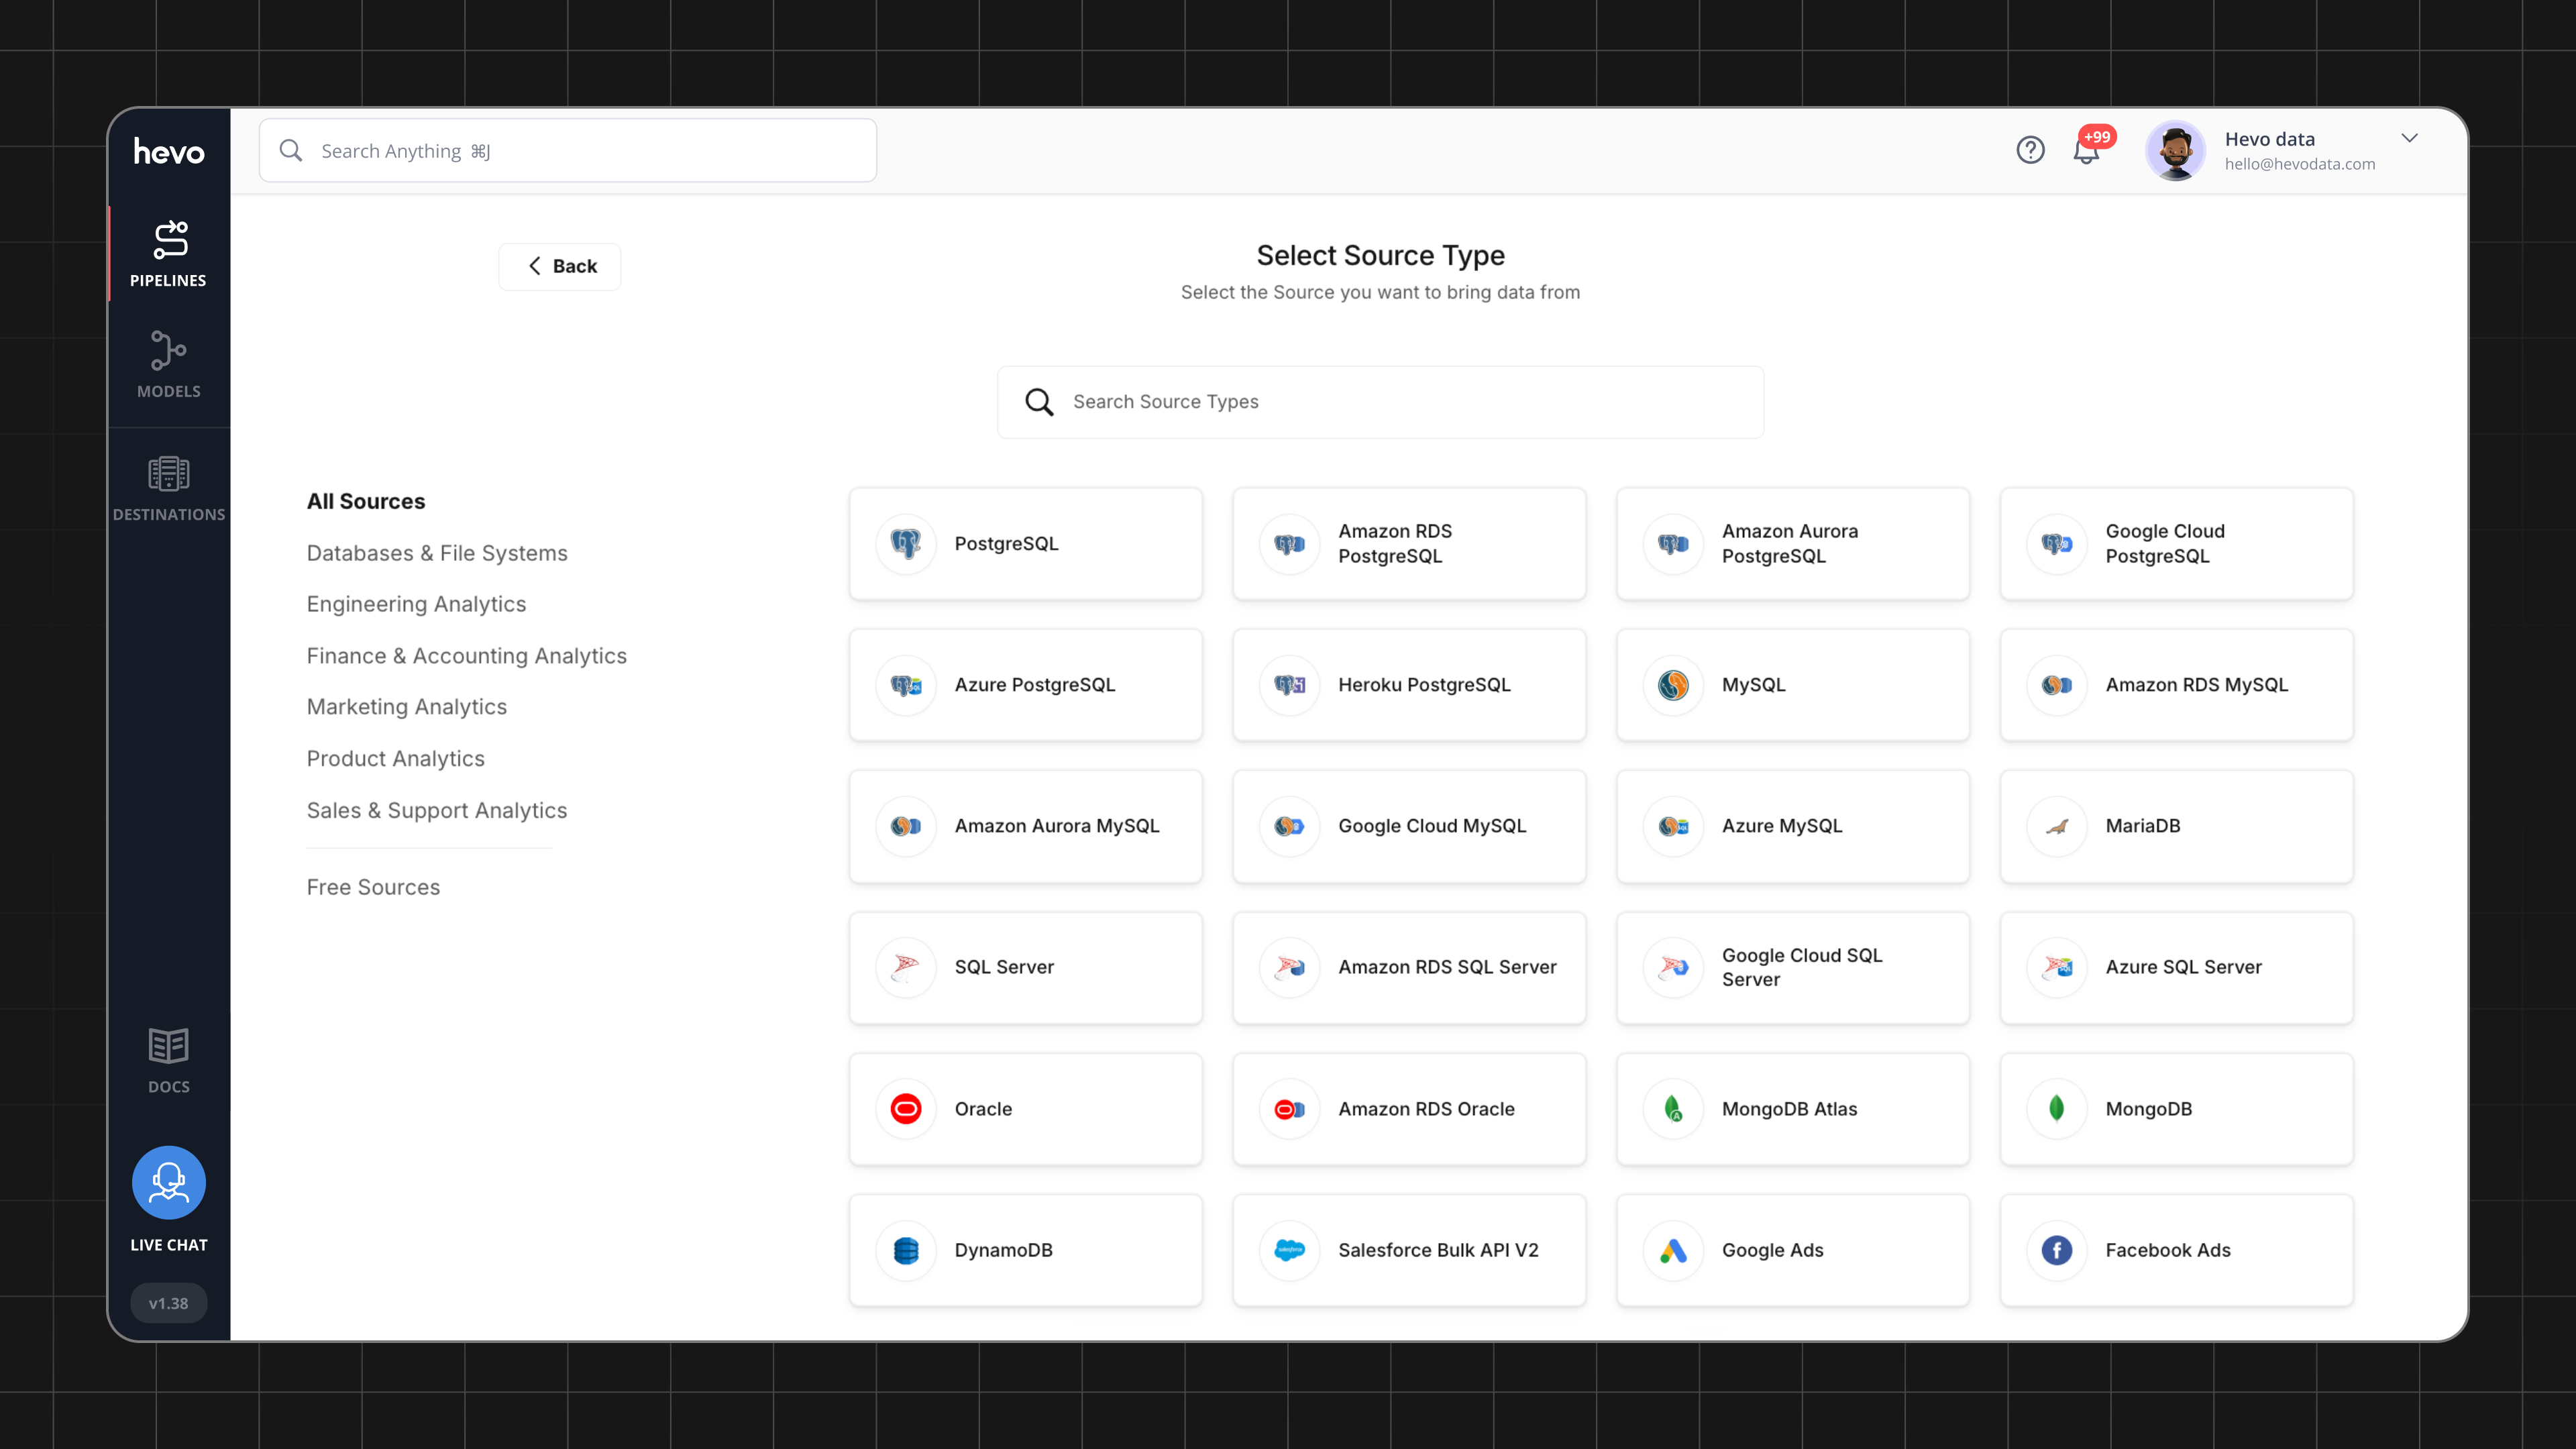
Task: Click the Heroku PostgreSQL icon
Action: click(1290, 685)
